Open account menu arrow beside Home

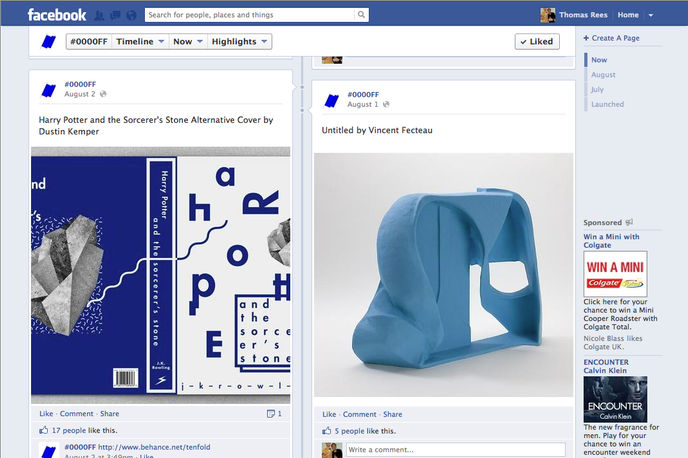(651, 16)
